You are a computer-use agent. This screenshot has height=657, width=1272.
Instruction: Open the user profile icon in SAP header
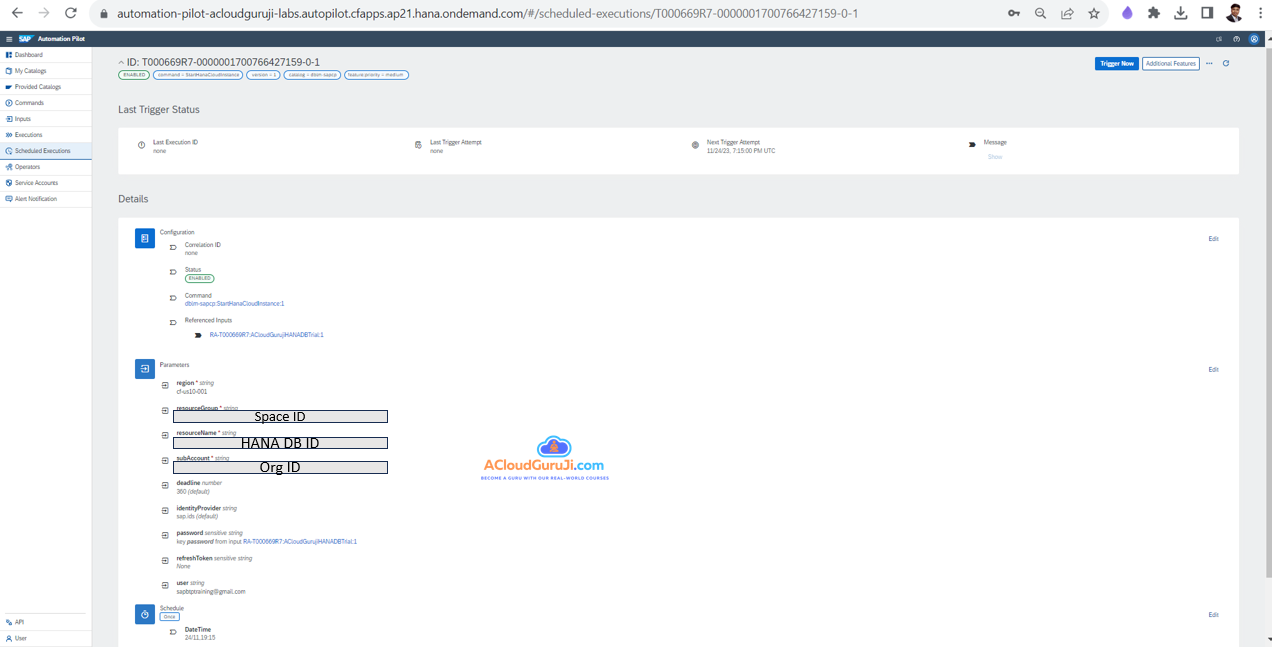(x=1256, y=39)
